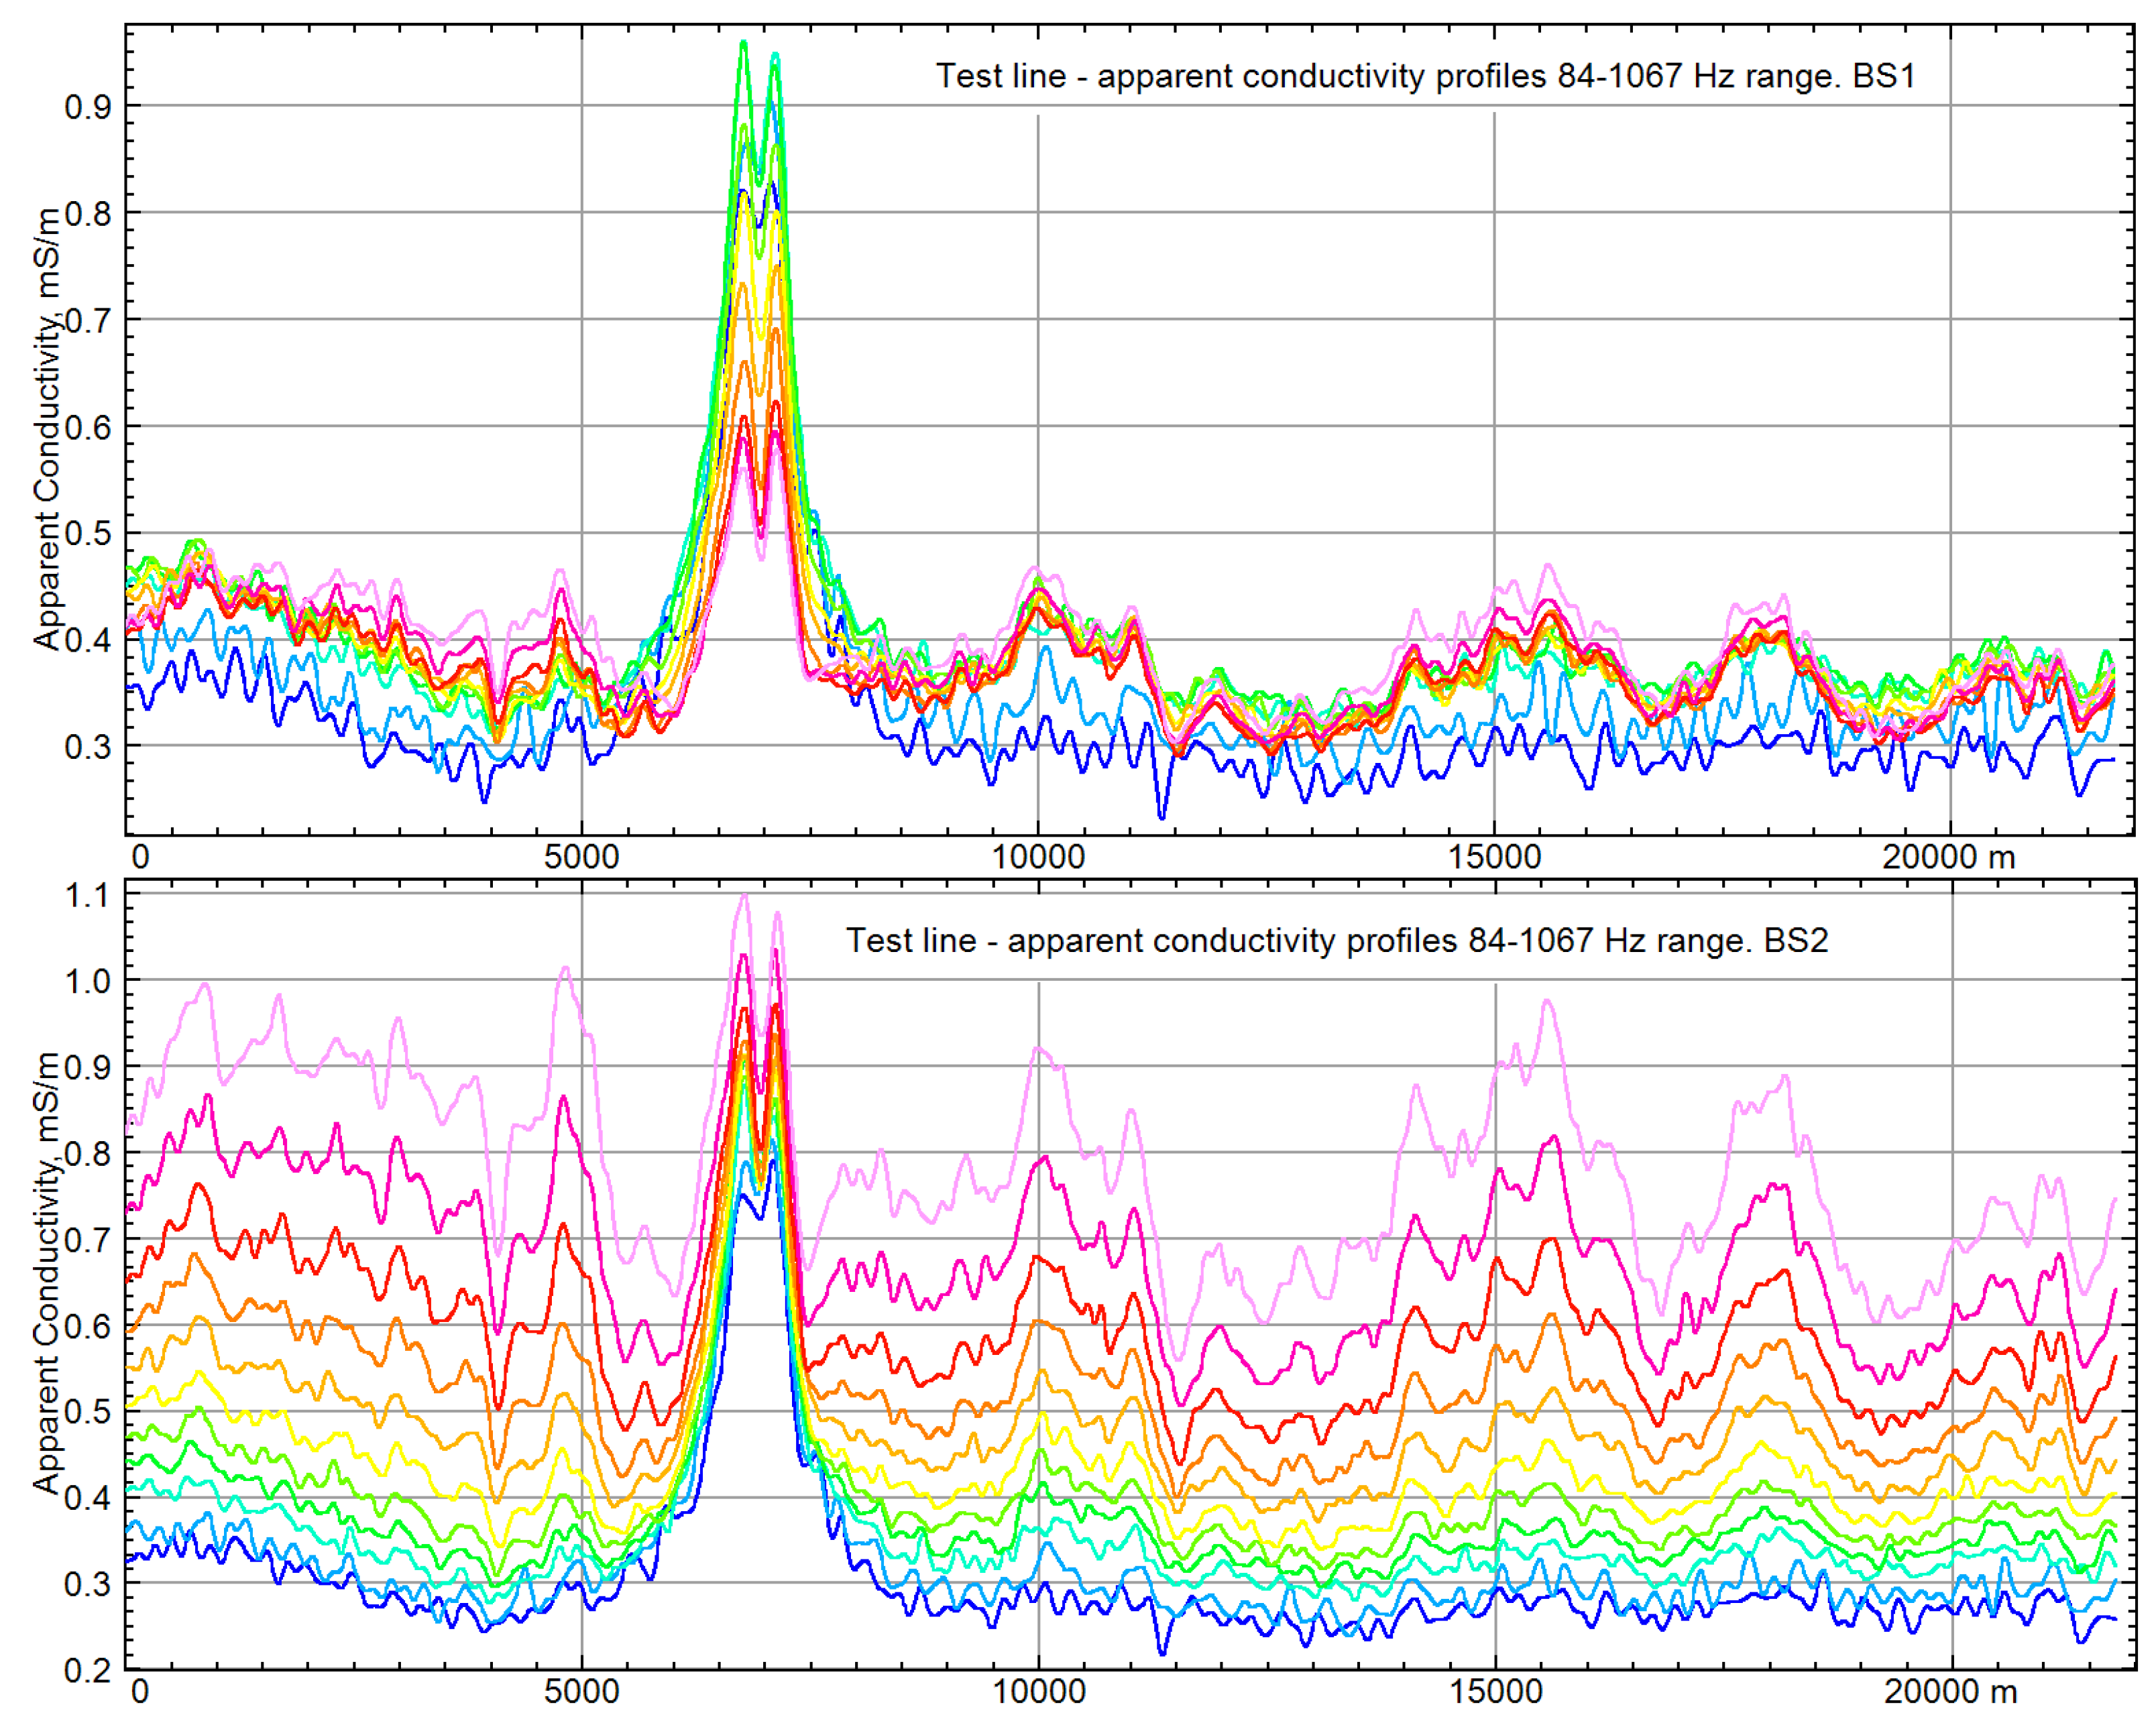Select the BS2 chart title text

pyautogui.click(x=1337, y=941)
